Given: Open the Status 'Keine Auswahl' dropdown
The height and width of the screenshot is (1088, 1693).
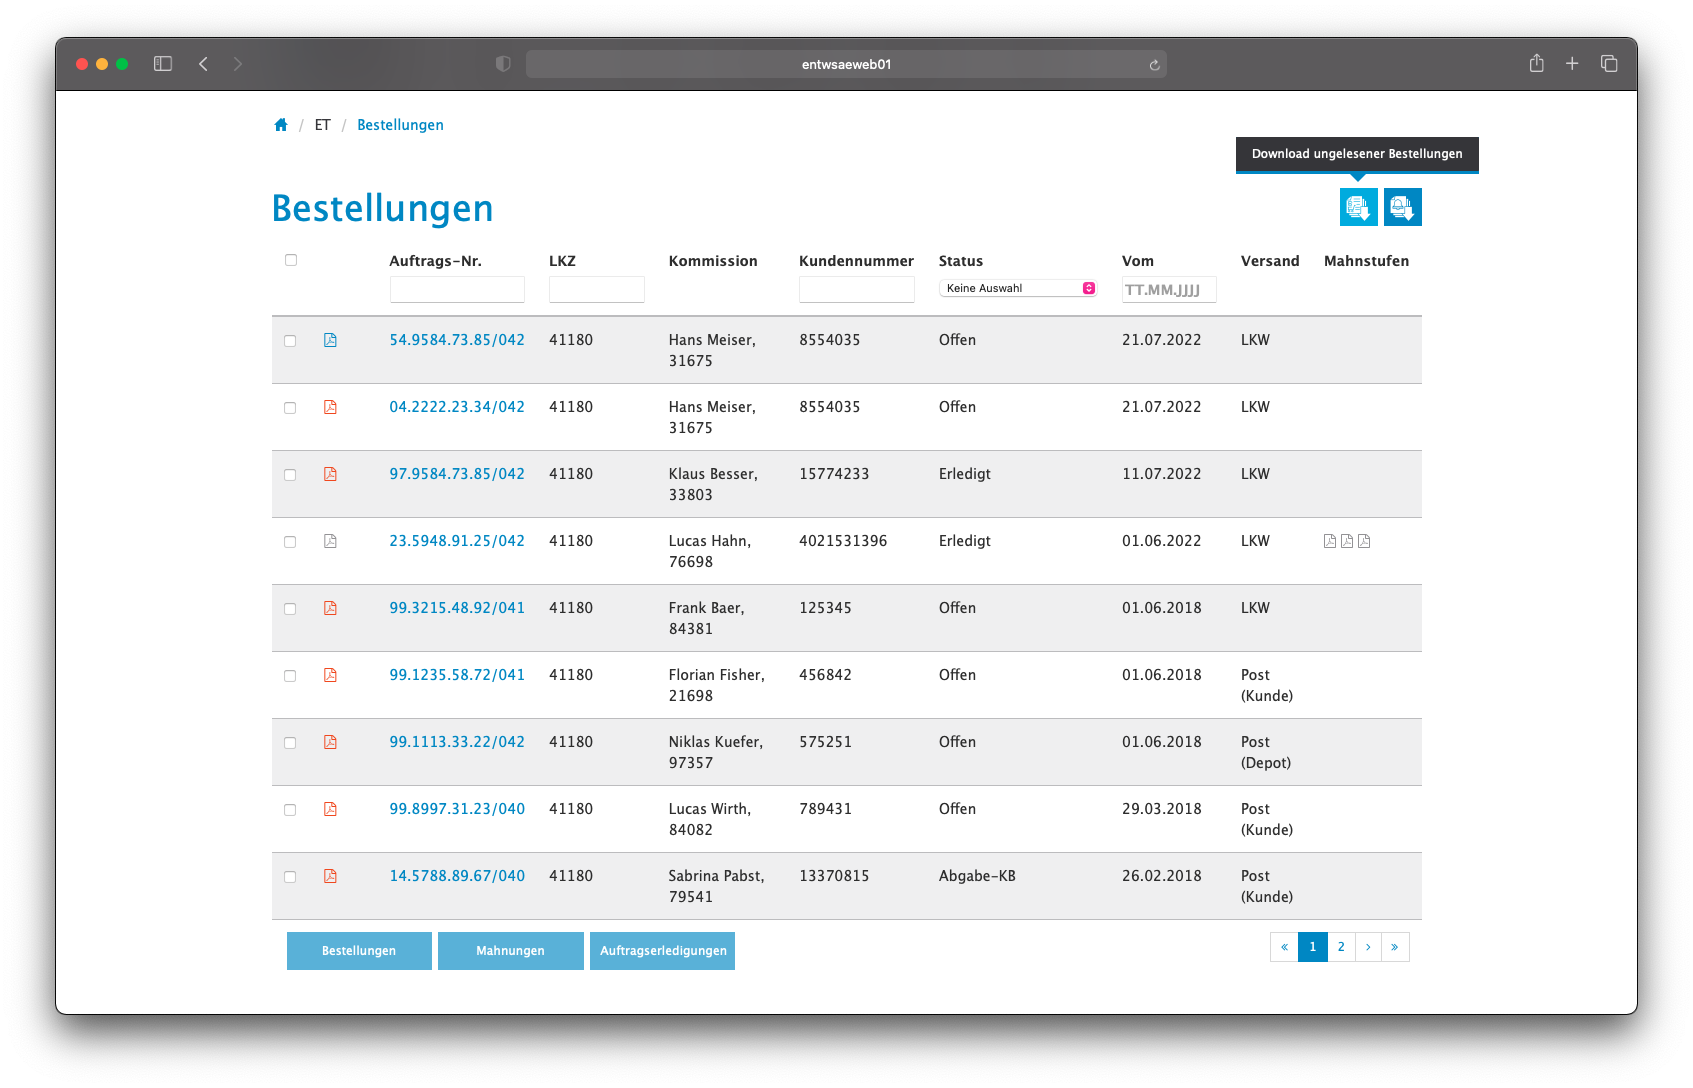Looking at the screenshot, I should (x=1018, y=288).
